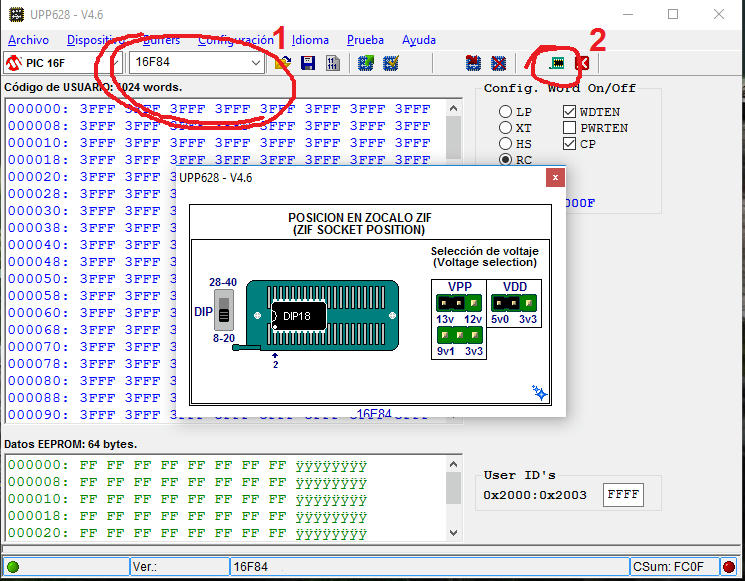
Task: Open the Prueba menu
Action: click(x=365, y=40)
